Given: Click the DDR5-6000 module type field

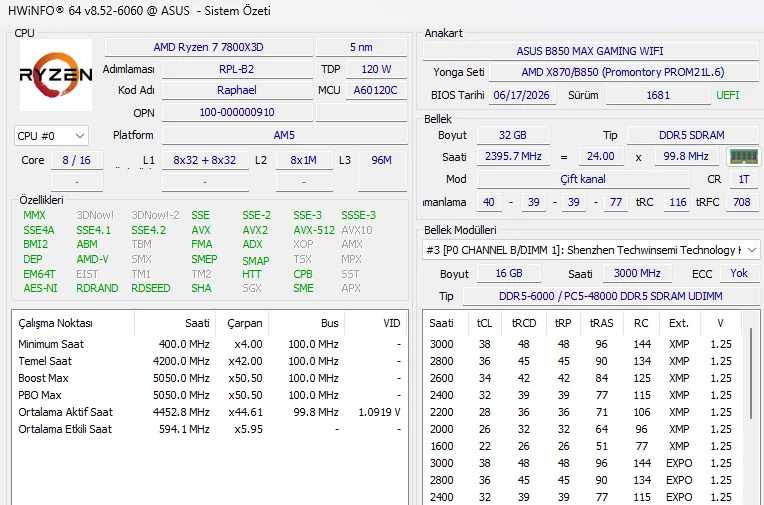Looking at the screenshot, I should click(x=611, y=296).
